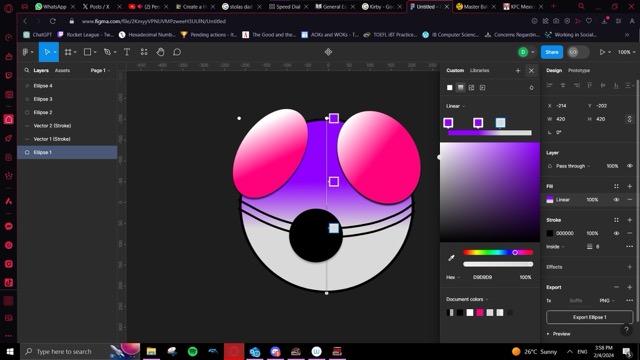Open the ChatGPT bookmark
Screen dimensions: 640x360
tap(37, 35)
